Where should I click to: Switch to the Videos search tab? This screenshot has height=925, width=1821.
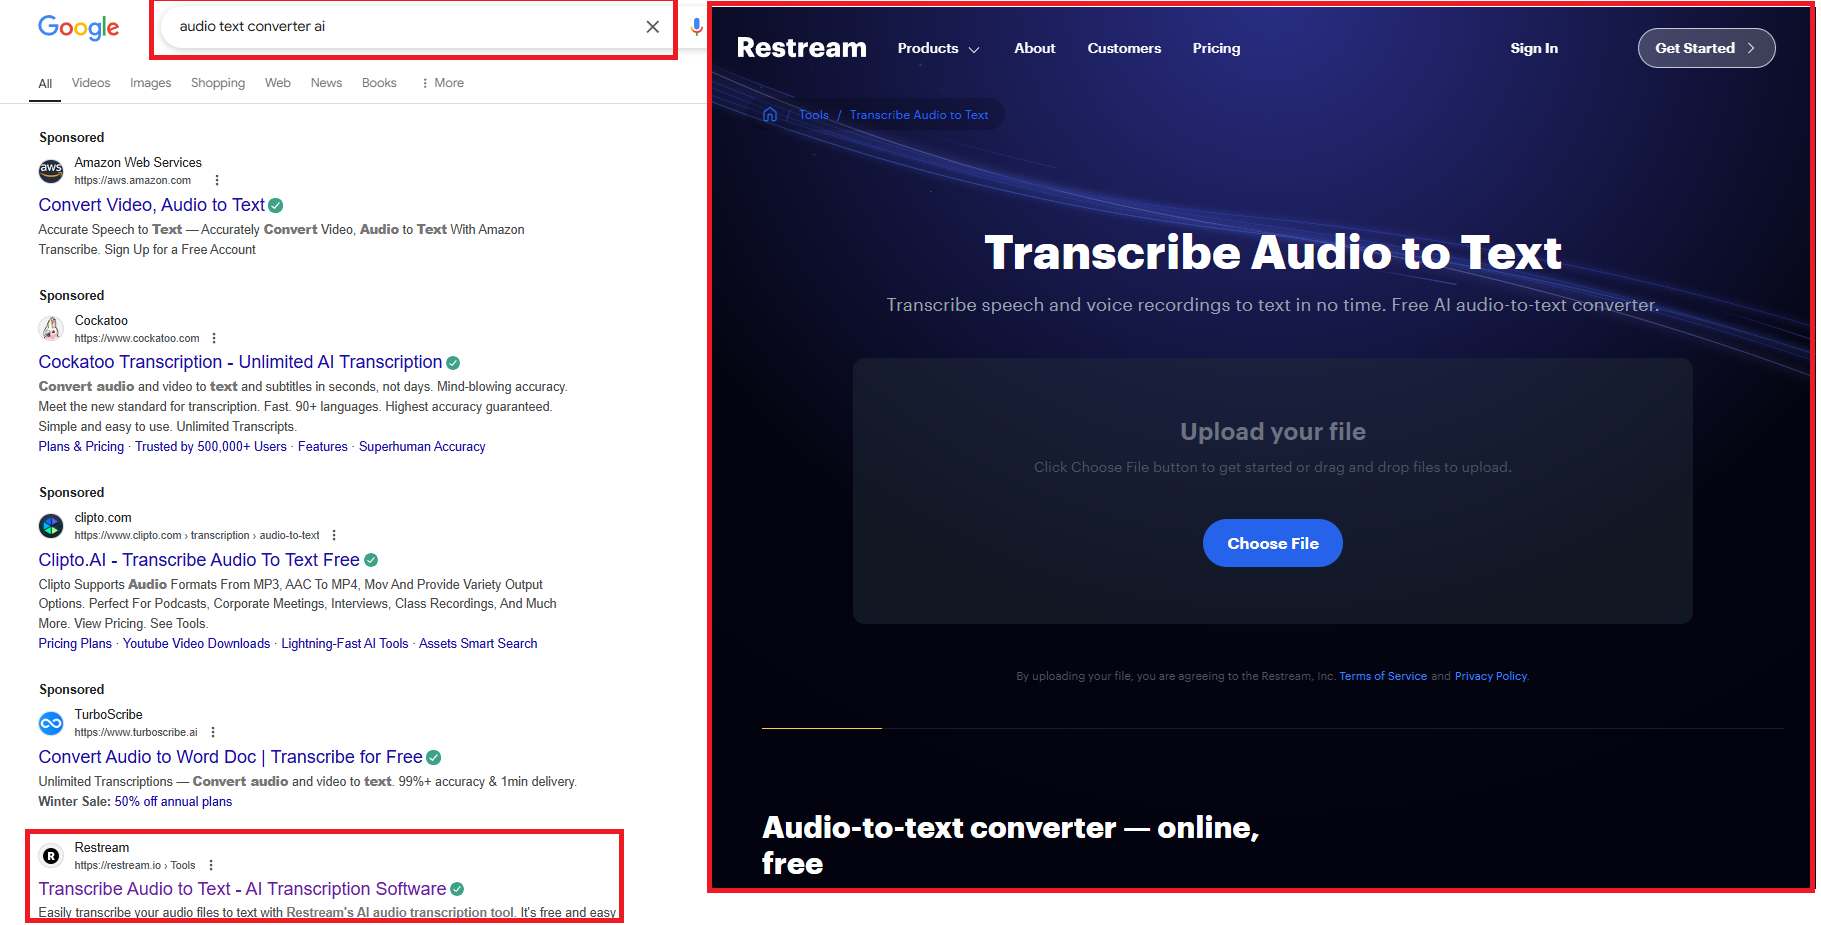point(91,83)
